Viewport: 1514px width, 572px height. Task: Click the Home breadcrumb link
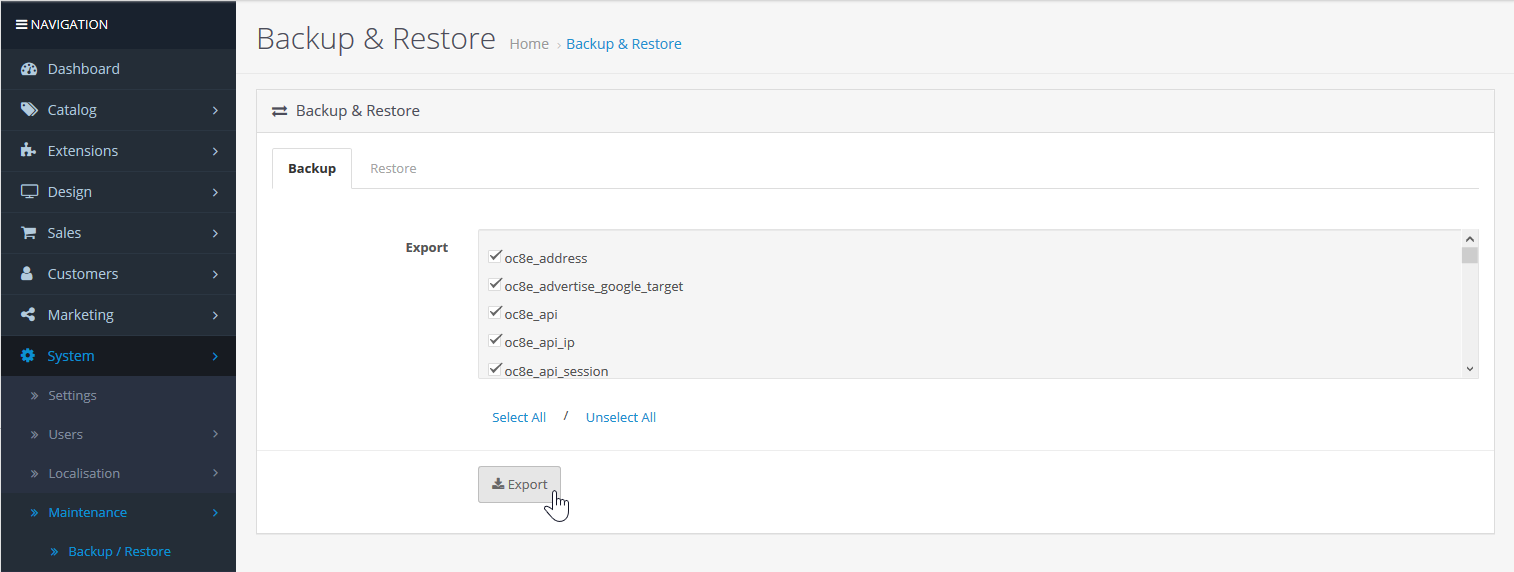pyautogui.click(x=529, y=44)
